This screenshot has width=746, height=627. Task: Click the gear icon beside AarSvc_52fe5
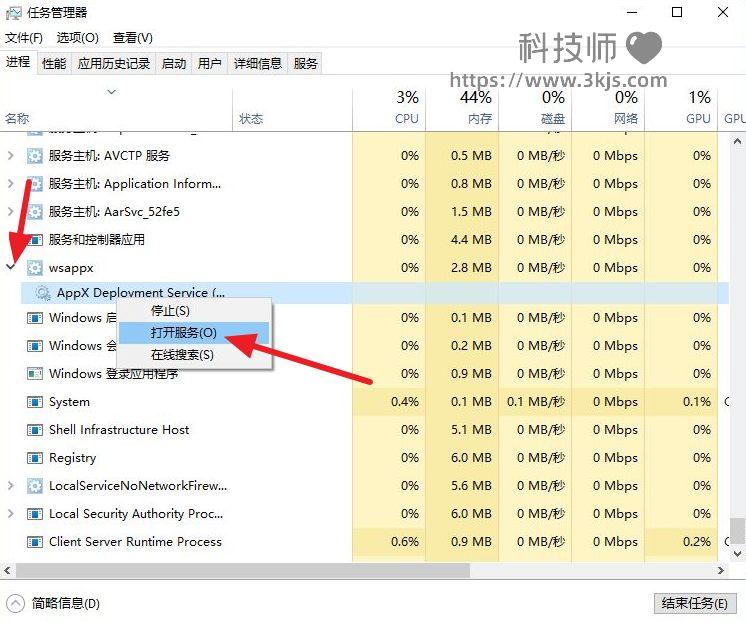pyautogui.click(x=35, y=212)
